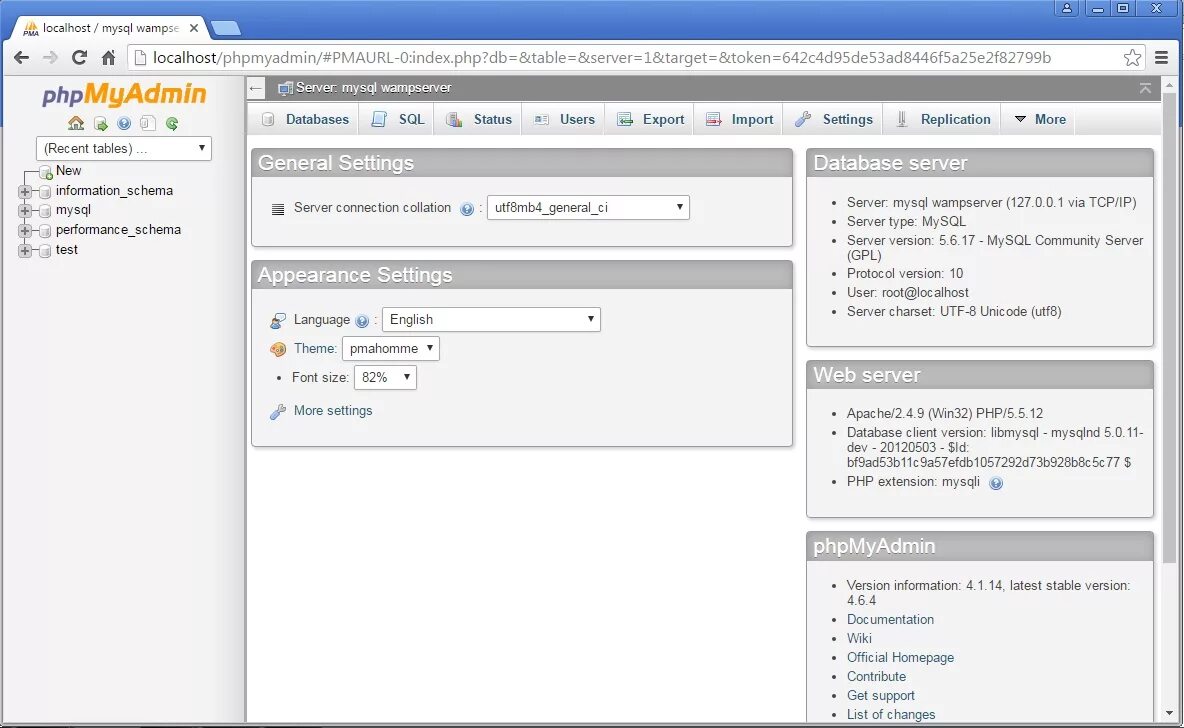Open the Chrome hamburger menu
Screen dimensions: 1184x728
[x=1161, y=57]
